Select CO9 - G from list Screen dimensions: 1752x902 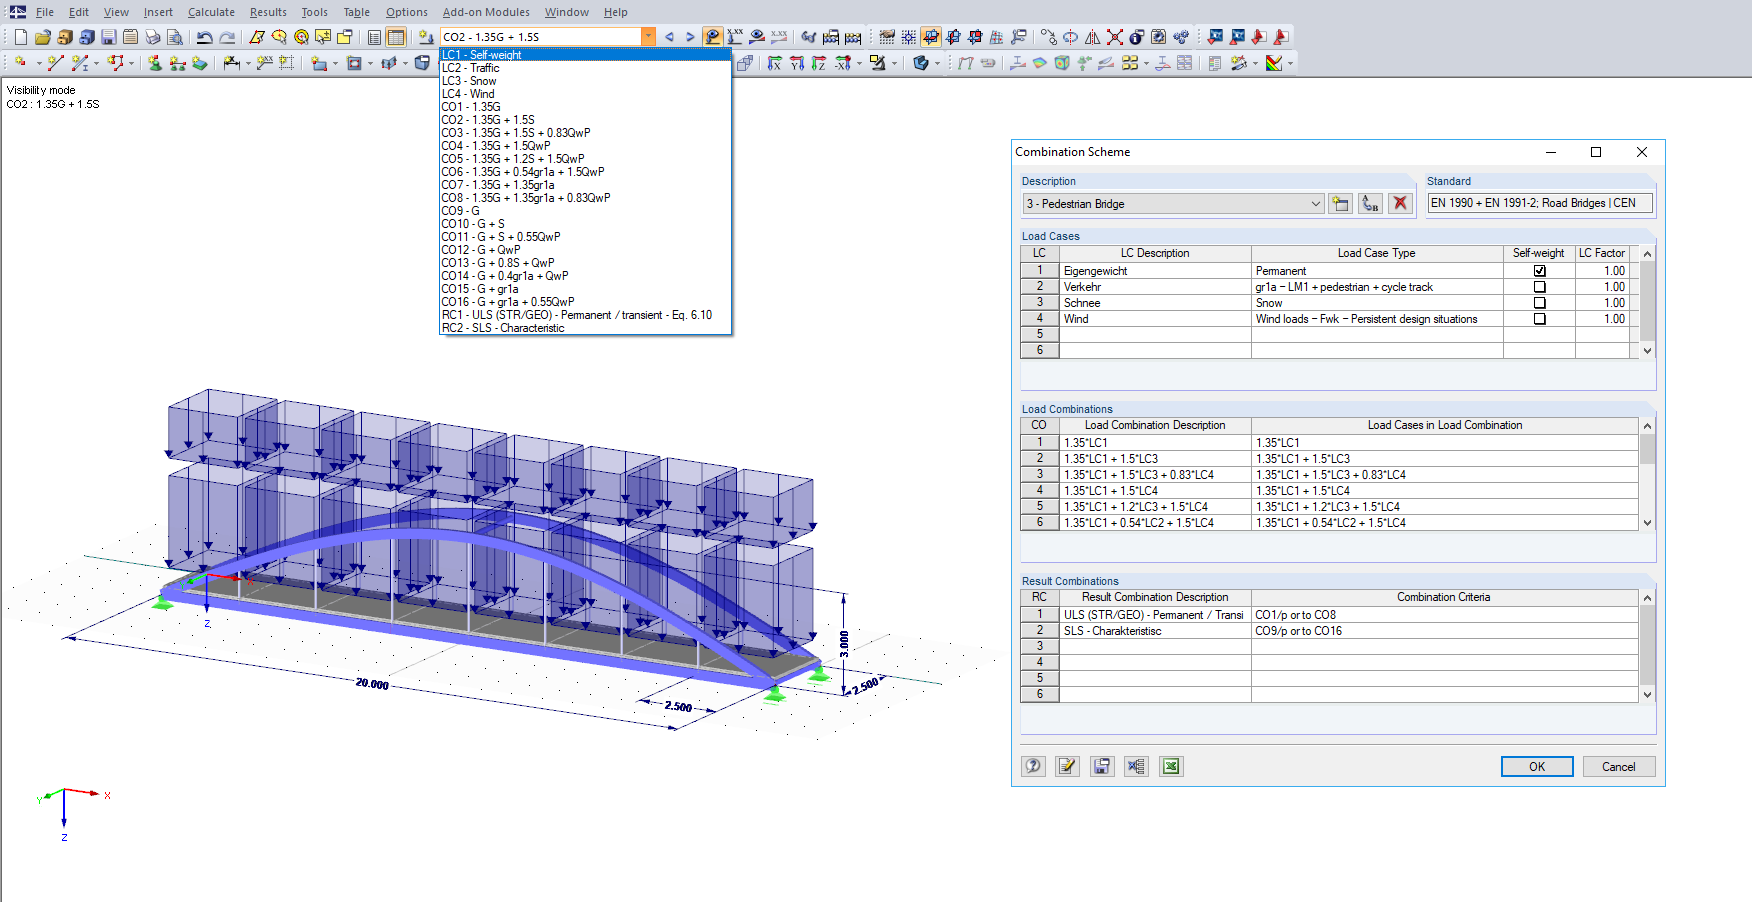click(585, 211)
